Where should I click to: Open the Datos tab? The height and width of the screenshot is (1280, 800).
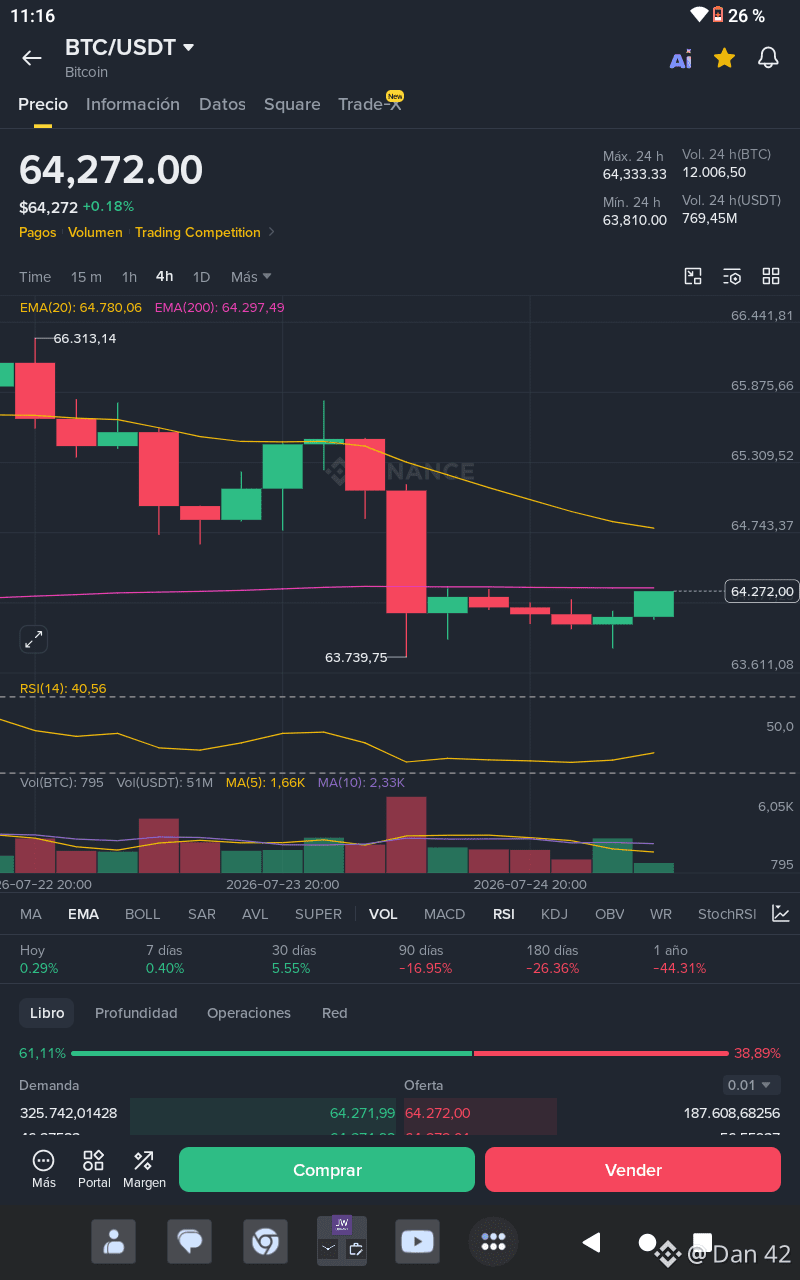point(222,104)
